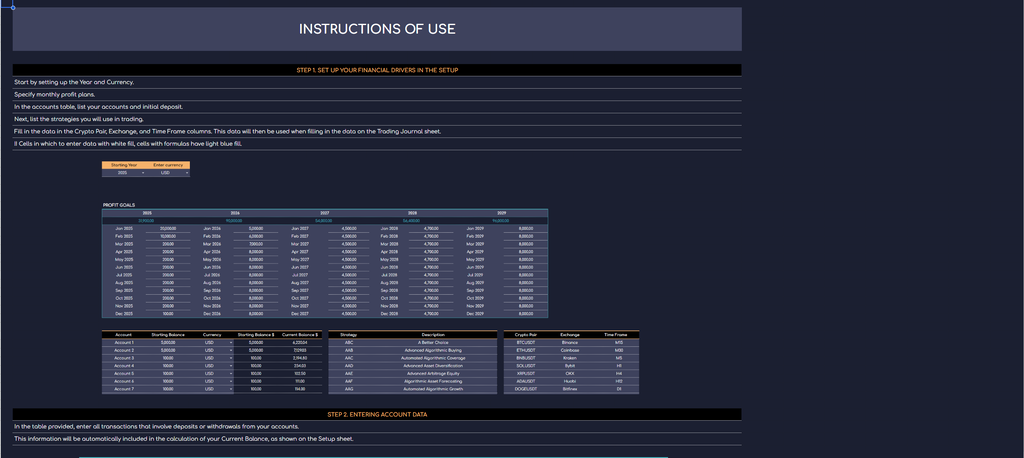Click the Kraken exchange cell
The height and width of the screenshot is (458, 1024).
tap(570, 358)
